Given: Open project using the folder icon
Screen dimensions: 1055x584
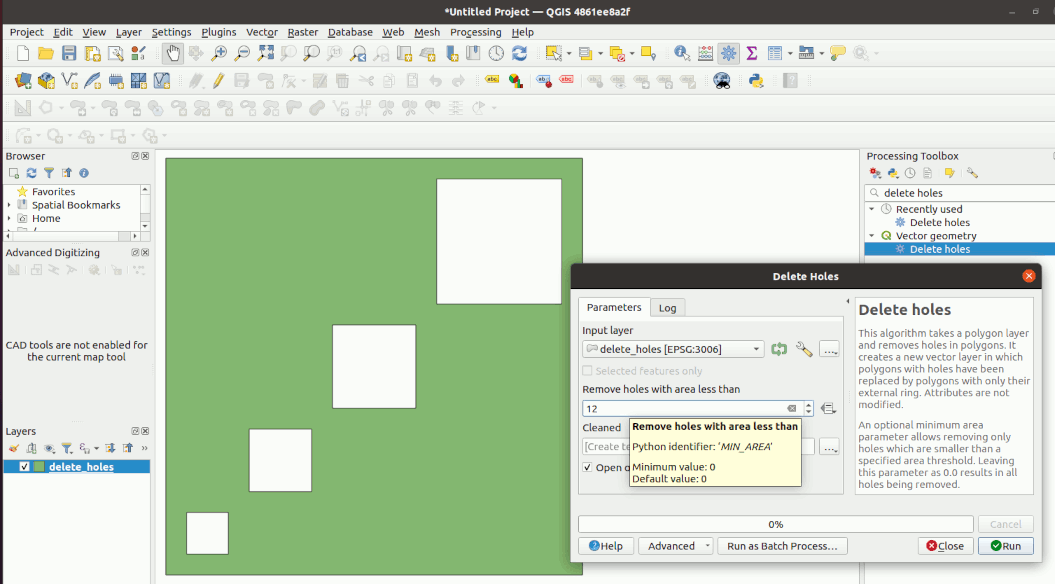Looking at the screenshot, I should coord(46,53).
